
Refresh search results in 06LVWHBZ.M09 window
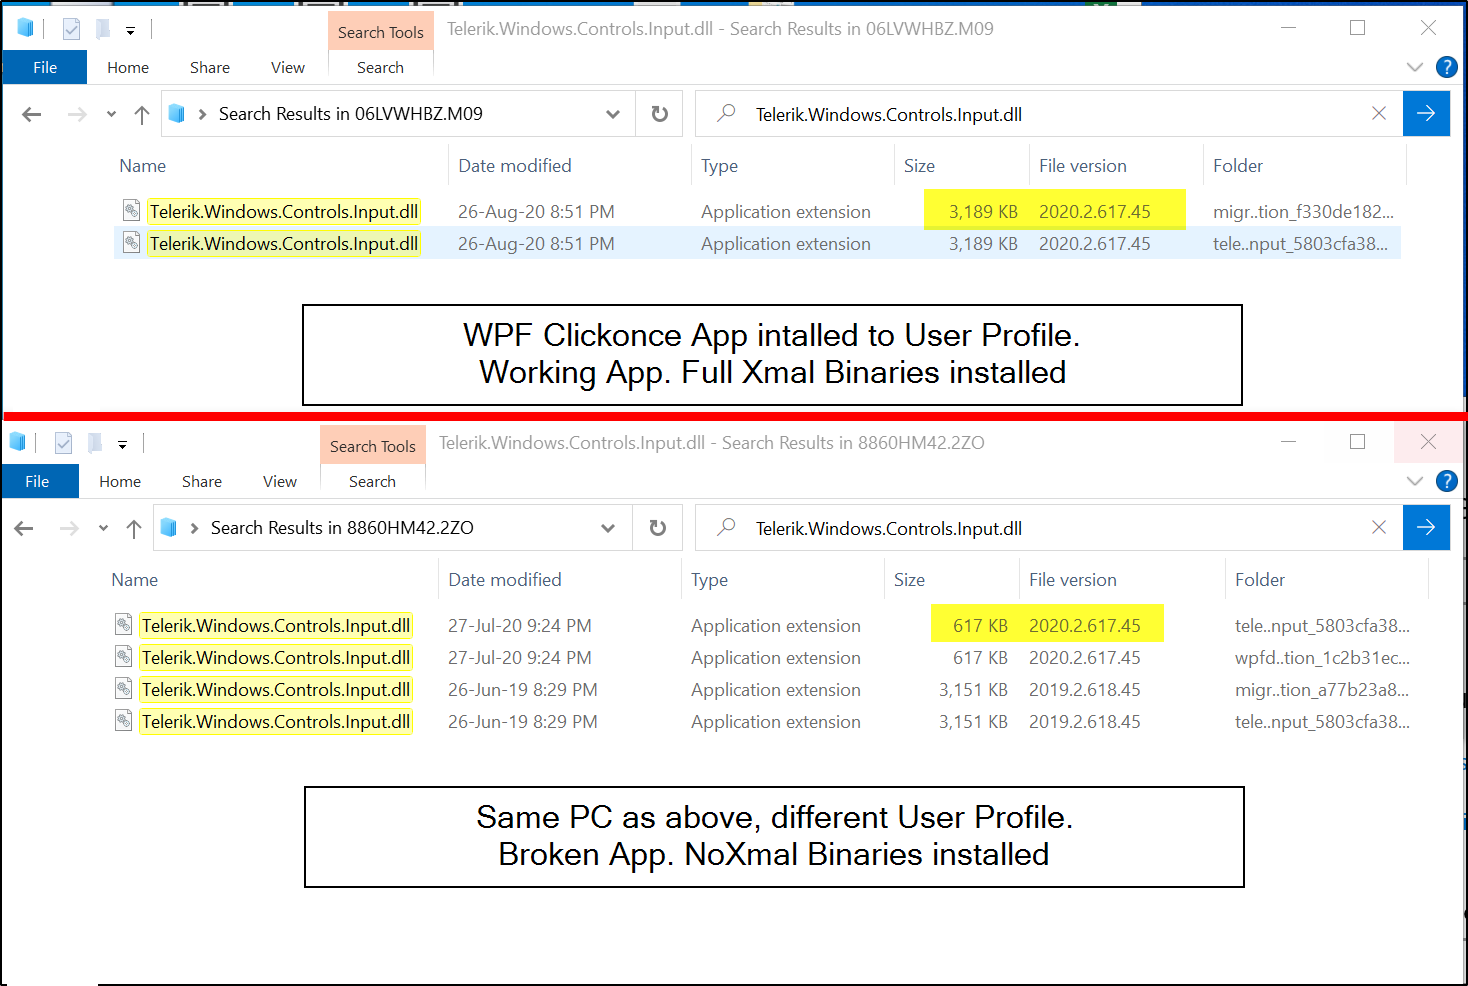(660, 114)
